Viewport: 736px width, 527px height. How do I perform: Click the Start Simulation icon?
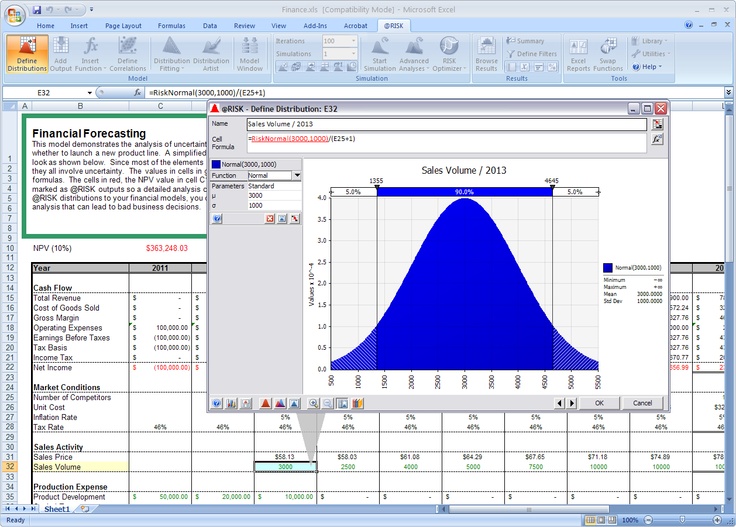[x=379, y=54]
